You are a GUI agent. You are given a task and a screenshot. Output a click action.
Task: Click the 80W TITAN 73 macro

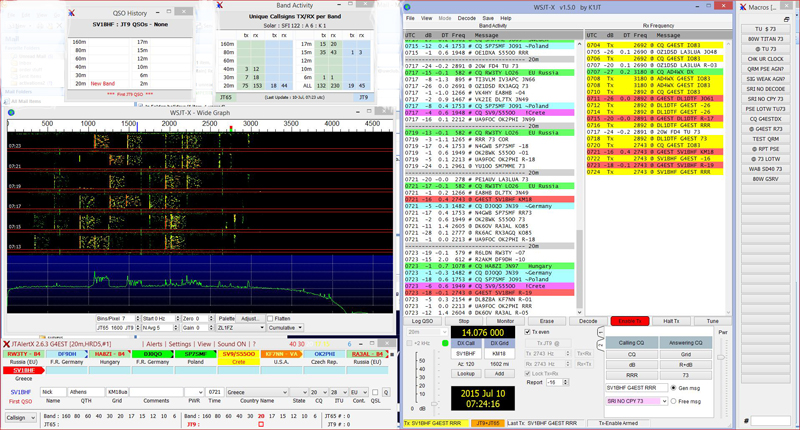767,39
